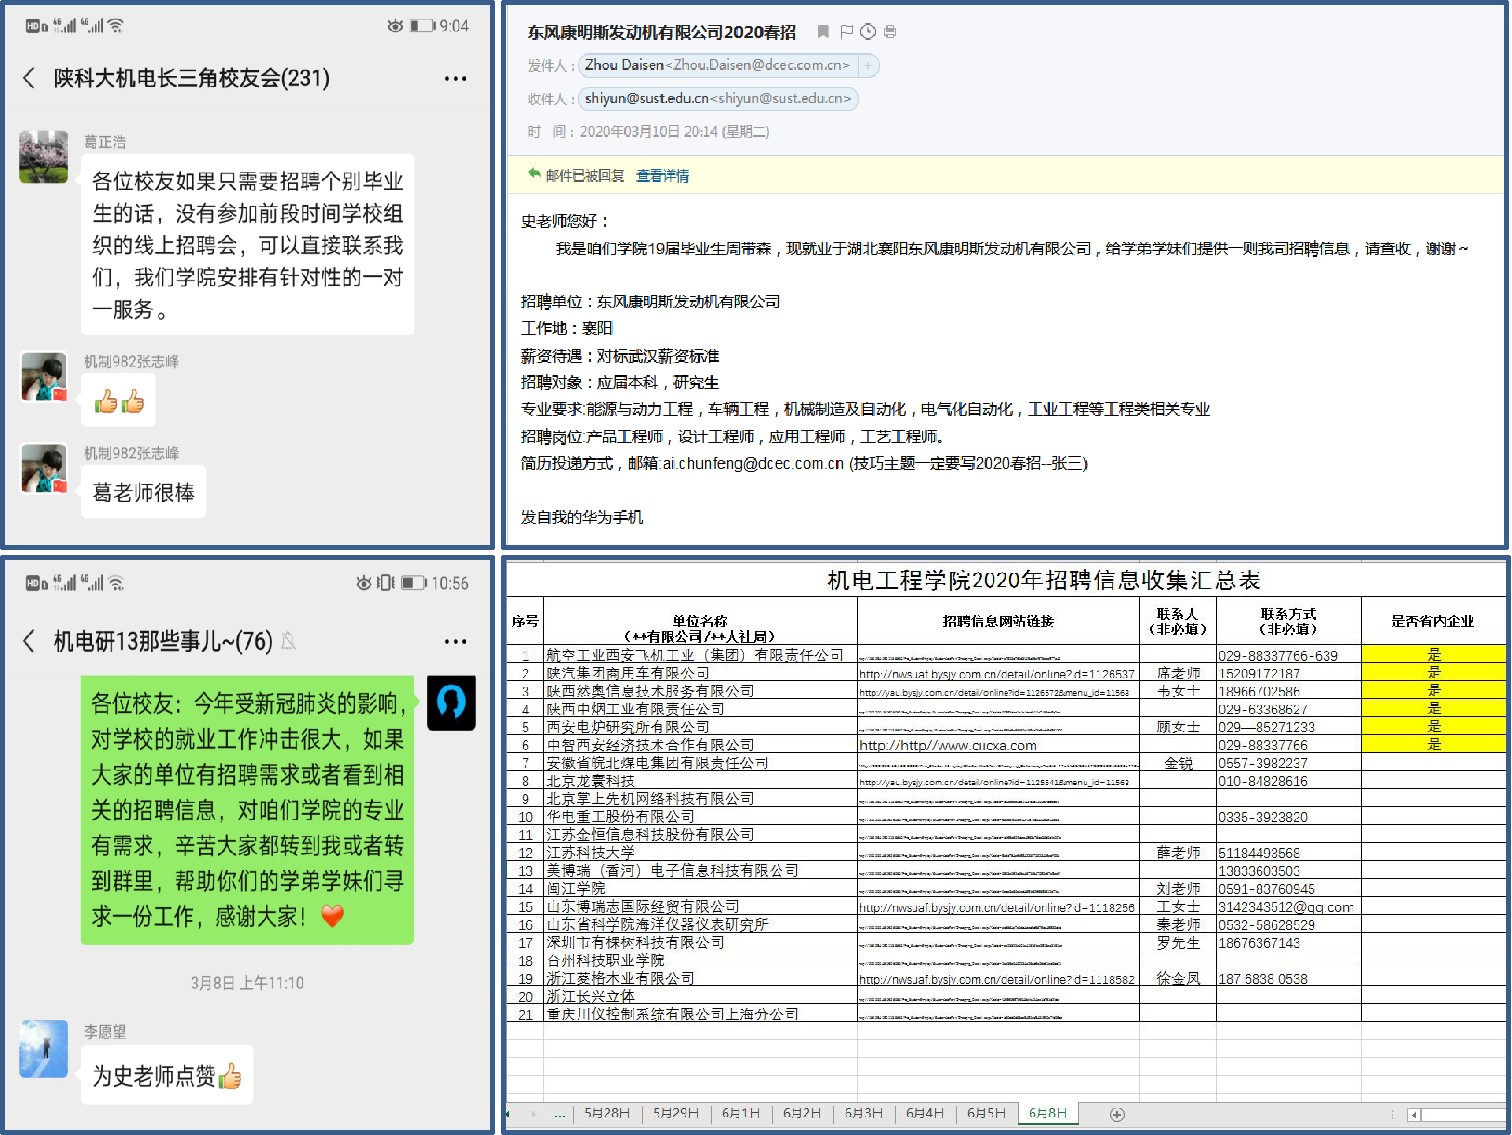
Task: Open more options in the 陕科大机电长三角校友会 chat
Action: coord(455,78)
